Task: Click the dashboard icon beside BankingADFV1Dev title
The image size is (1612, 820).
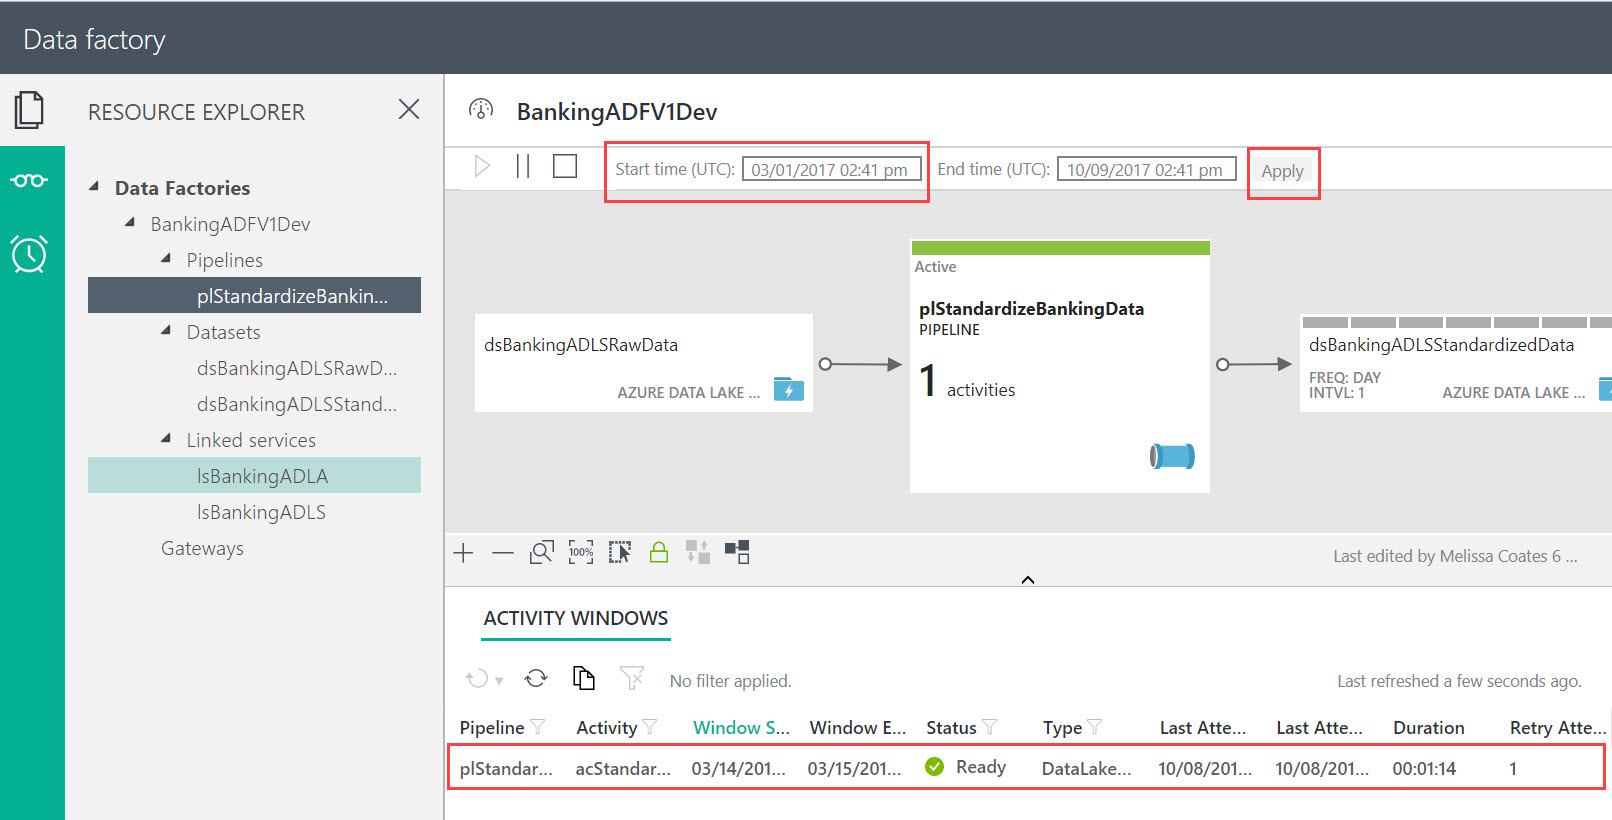Action: [x=481, y=109]
